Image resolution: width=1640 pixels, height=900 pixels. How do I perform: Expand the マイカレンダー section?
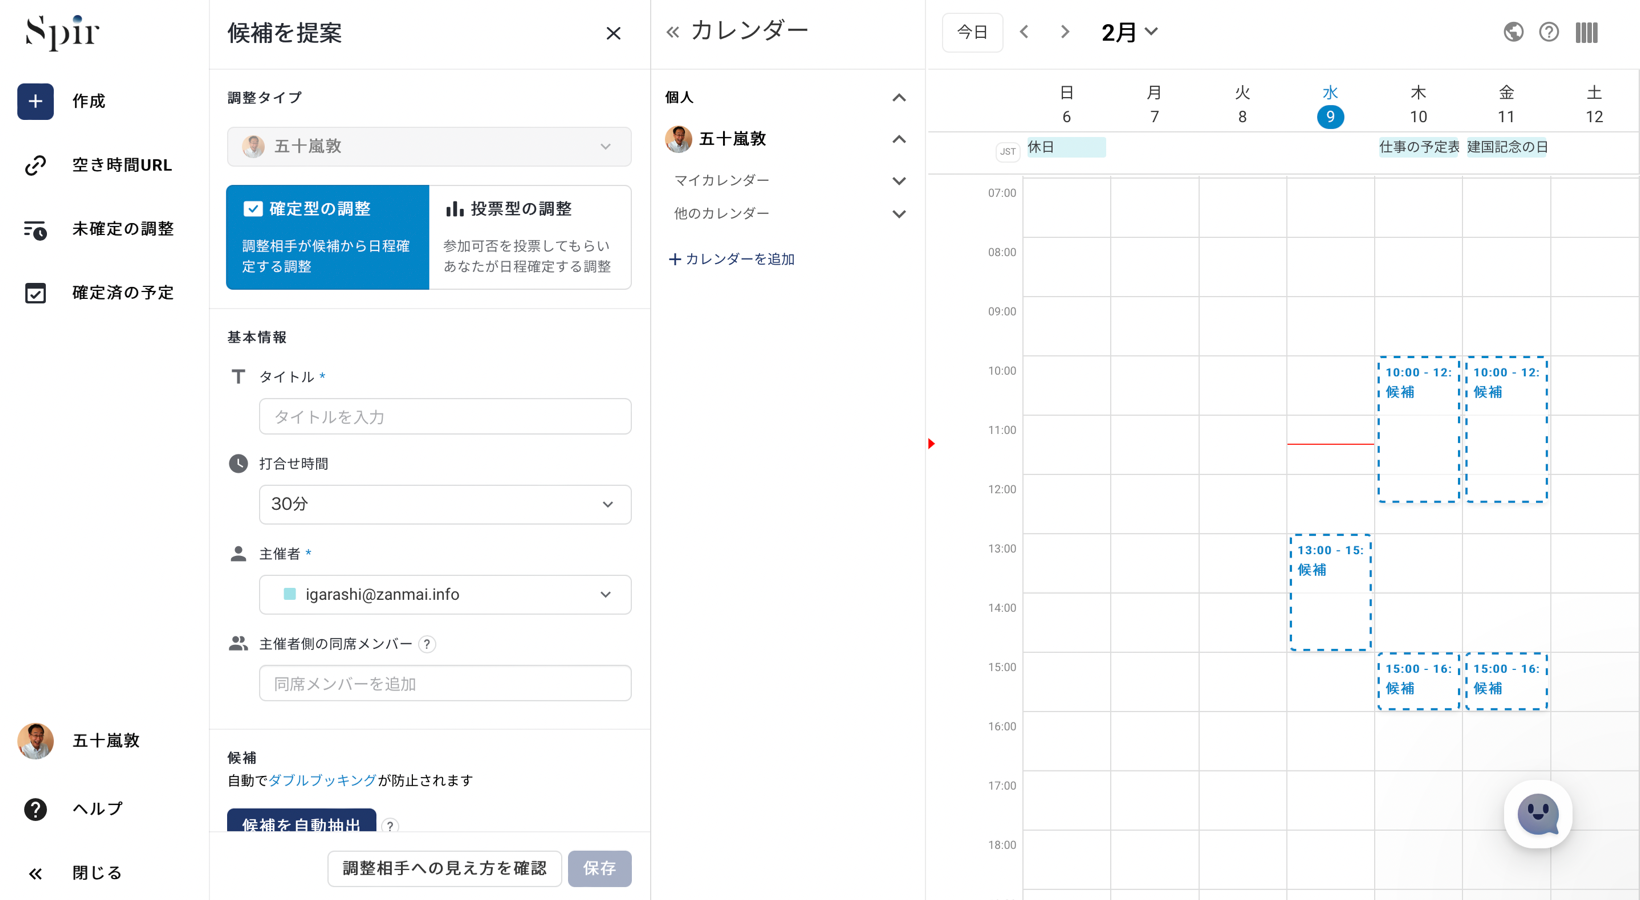tap(898, 181)
